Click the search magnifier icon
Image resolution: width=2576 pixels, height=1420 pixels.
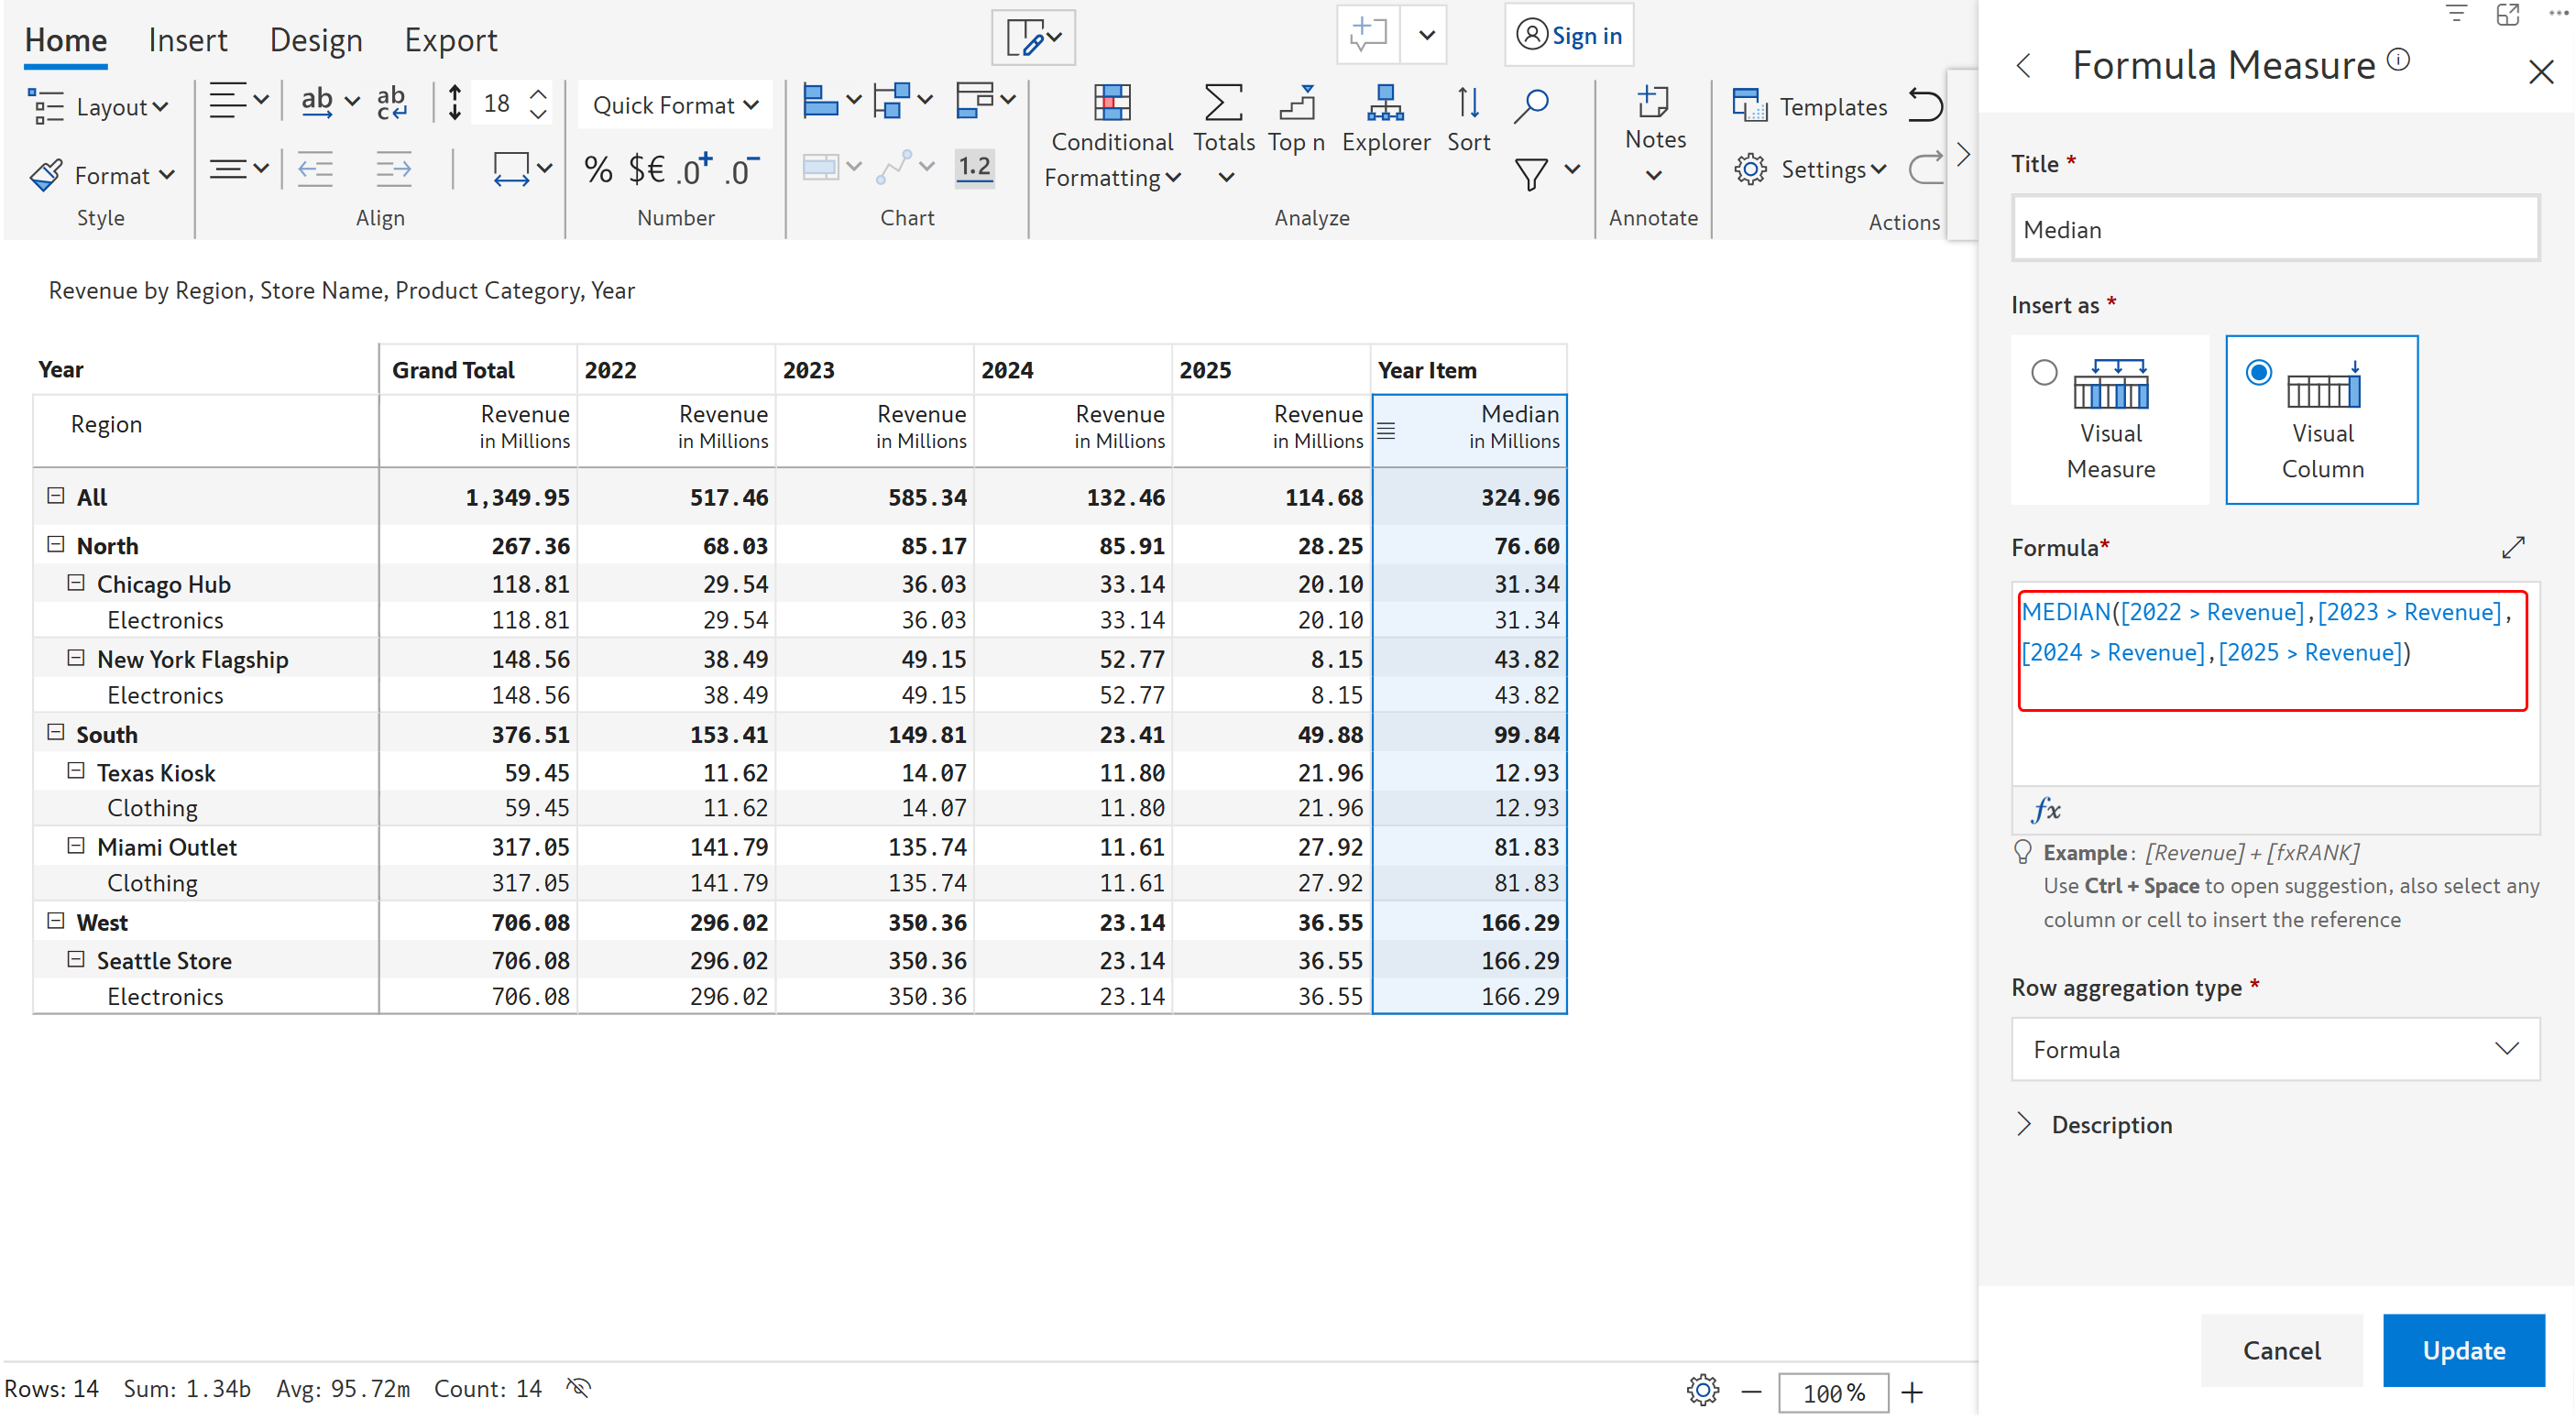click(1530, 105)
